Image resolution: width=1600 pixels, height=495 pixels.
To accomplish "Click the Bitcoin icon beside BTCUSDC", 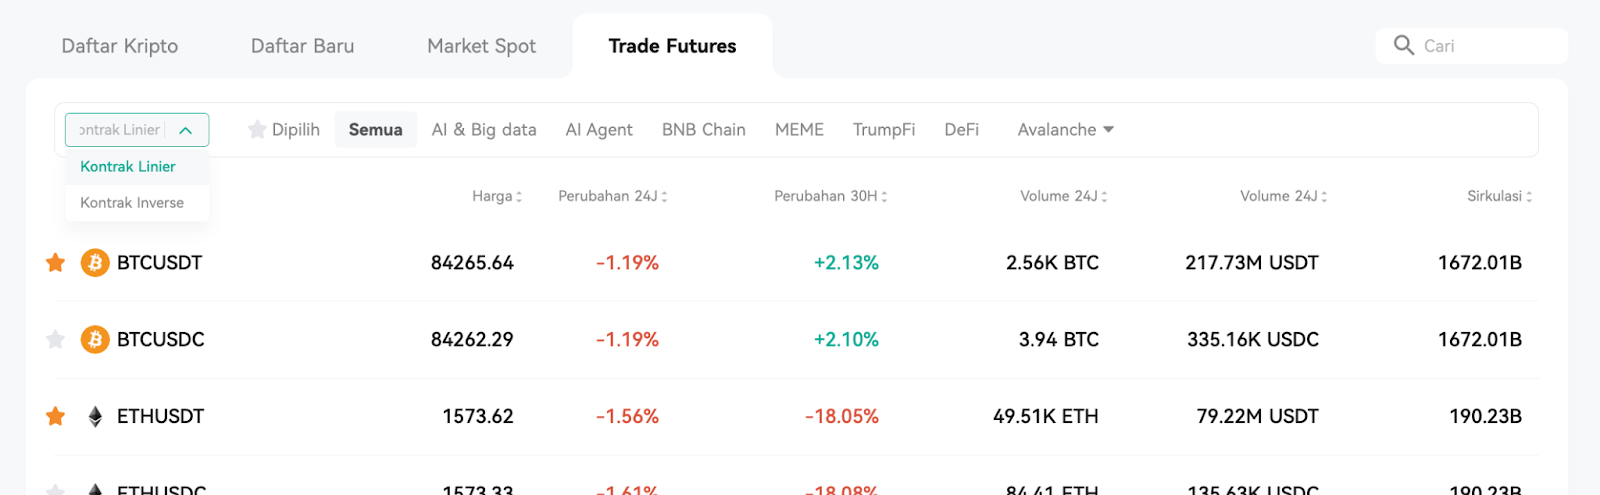I will (x=95, y=340).
